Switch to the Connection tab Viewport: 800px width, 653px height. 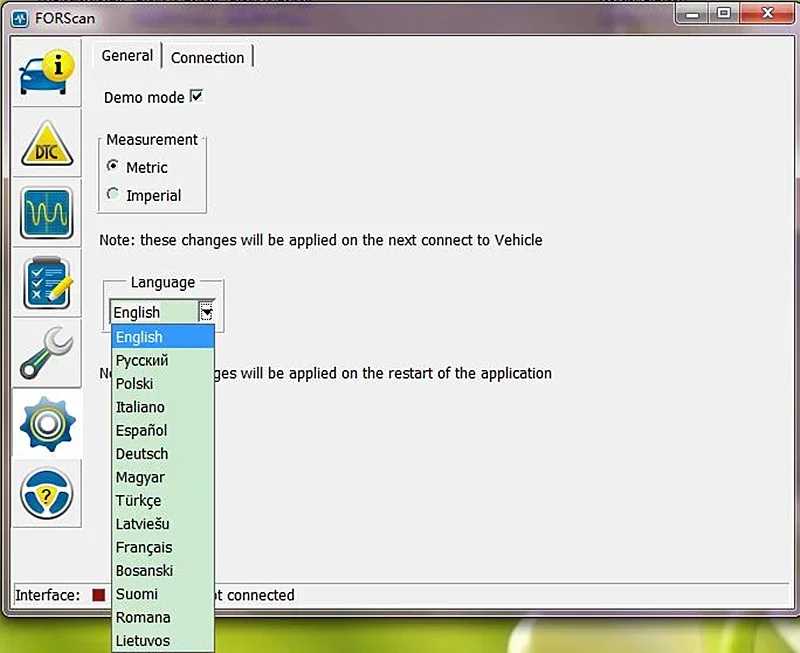pyautogui.click(x=207, y=57)
